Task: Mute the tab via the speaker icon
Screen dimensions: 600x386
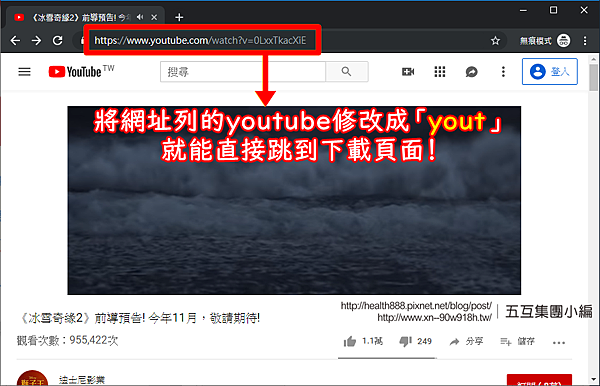Action: click(x=140, y=17)
